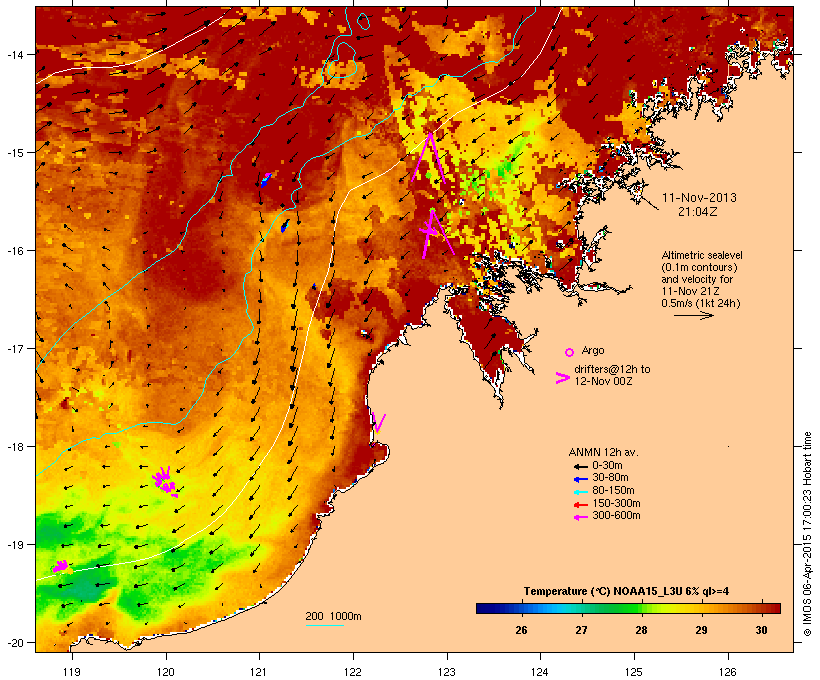Screen dimensions: 820x680
Task: Click the '150-300m' depth label
Action: 616,503
